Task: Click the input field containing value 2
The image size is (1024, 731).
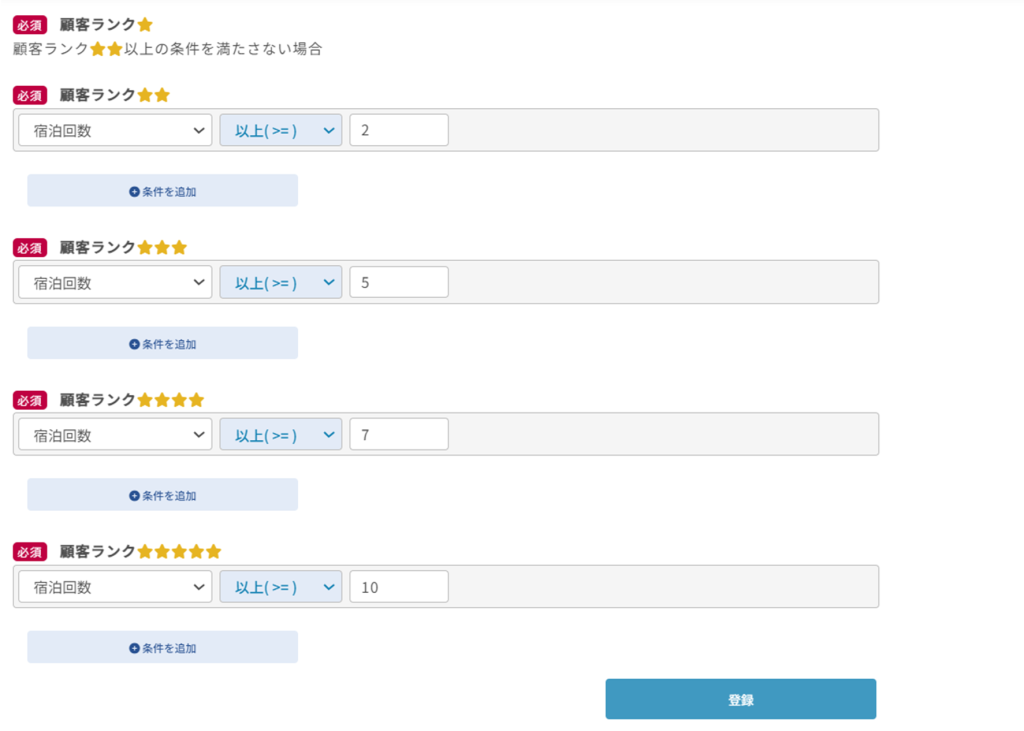Action: point(399,130)
